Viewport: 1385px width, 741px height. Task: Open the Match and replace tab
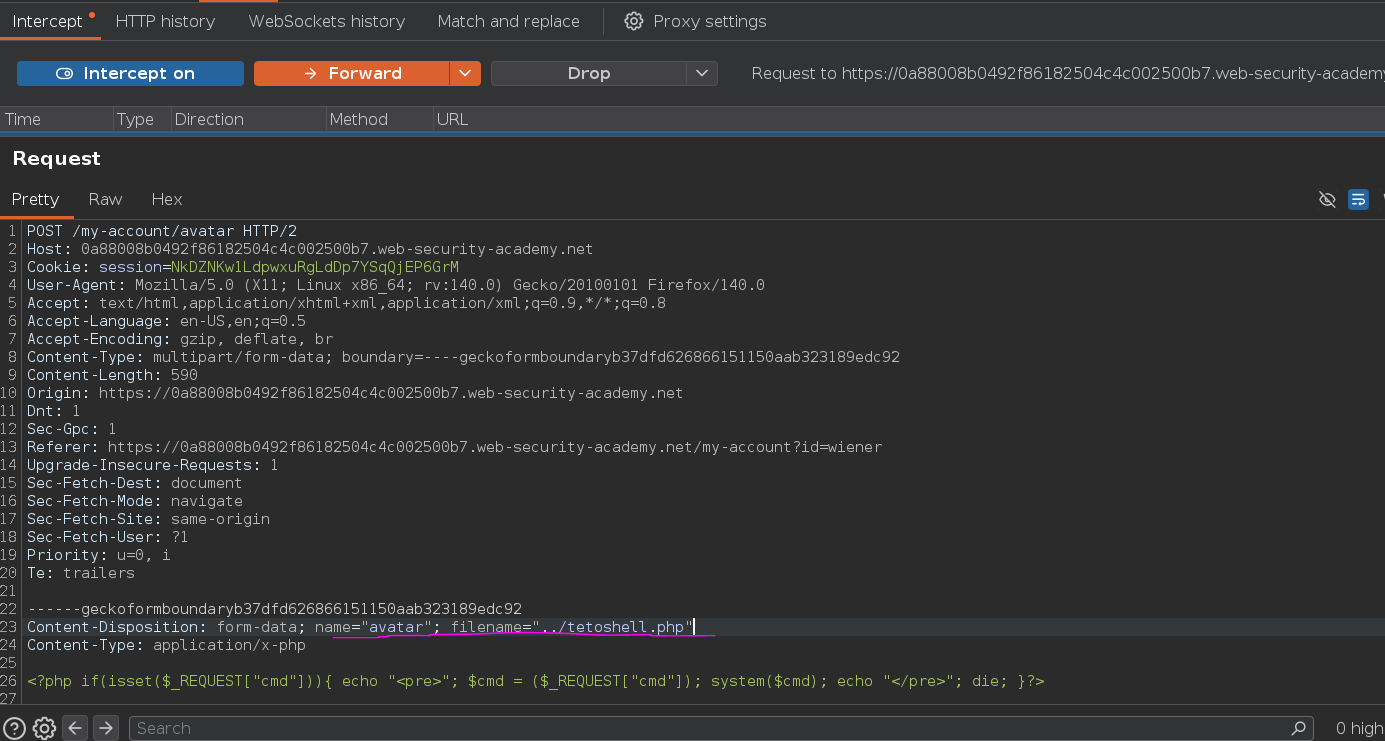508,21
